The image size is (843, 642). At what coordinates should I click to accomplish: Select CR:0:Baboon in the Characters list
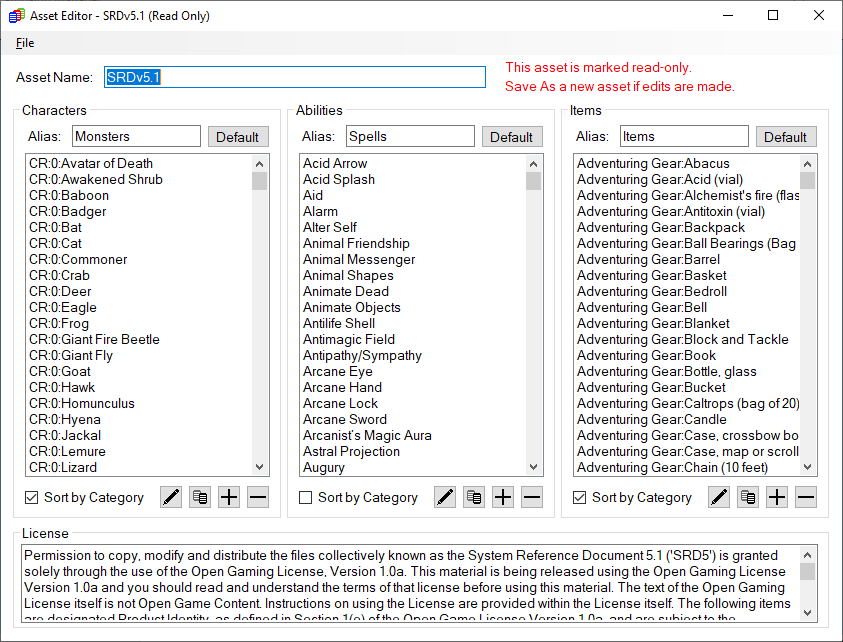[139, 196]
